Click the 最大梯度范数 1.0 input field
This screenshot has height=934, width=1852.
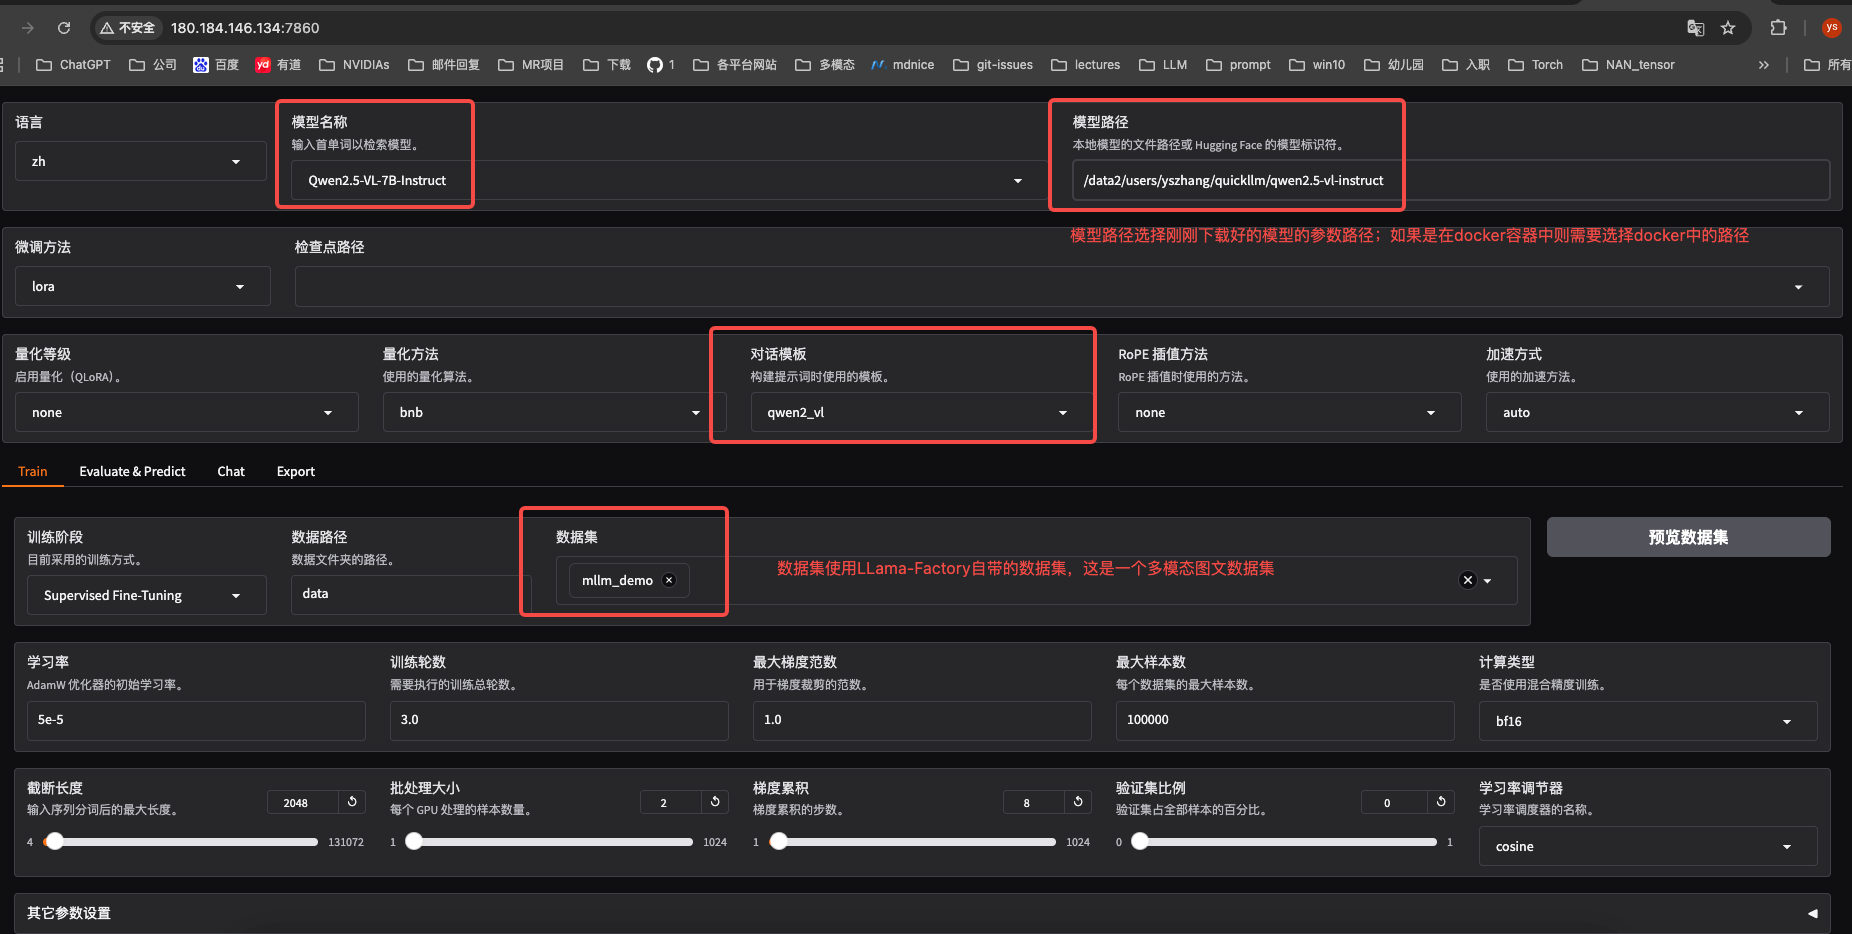point(922,720)
